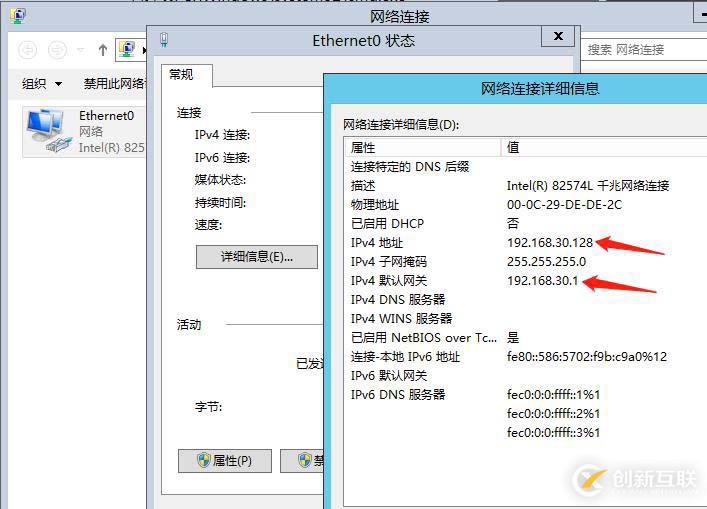Click the Network Connections window title icon
Image resolution: width=707 pixels, height=509 pixels.
(18, 16)
